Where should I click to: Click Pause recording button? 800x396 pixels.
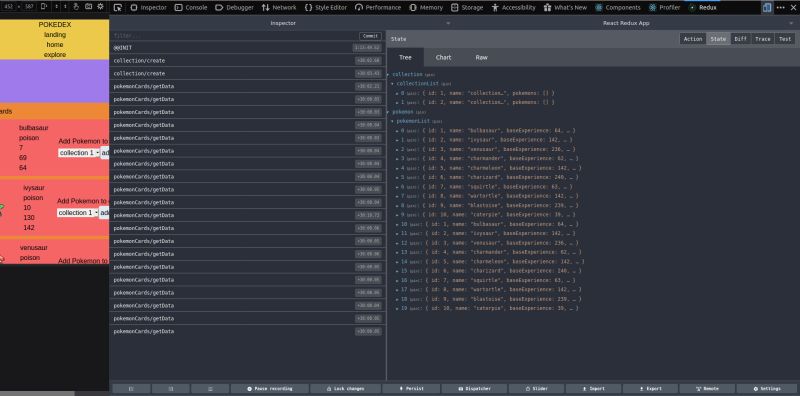pyautogui.click(x=269, y=389)
